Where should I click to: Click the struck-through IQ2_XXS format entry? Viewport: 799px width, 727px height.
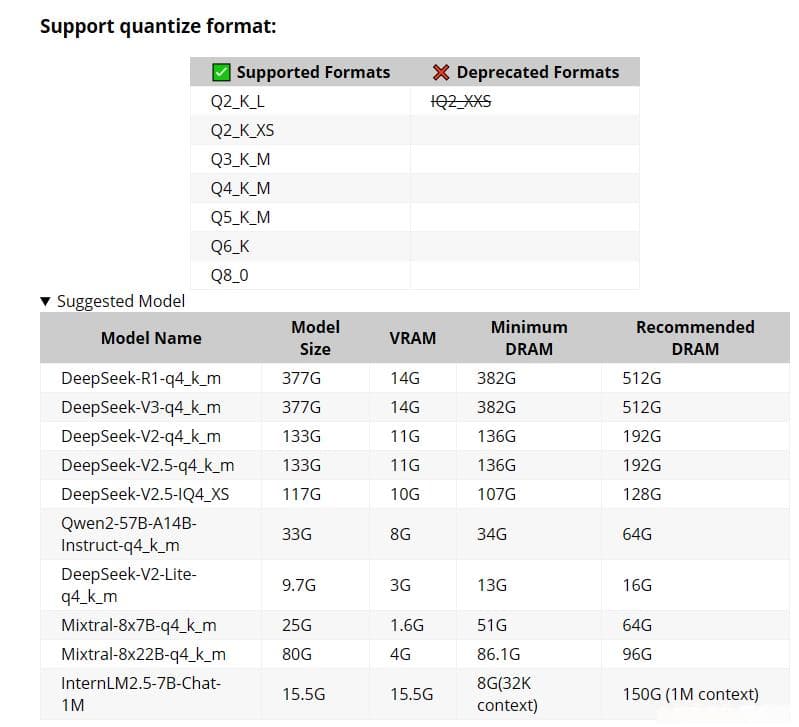click(x=461, y=101)
